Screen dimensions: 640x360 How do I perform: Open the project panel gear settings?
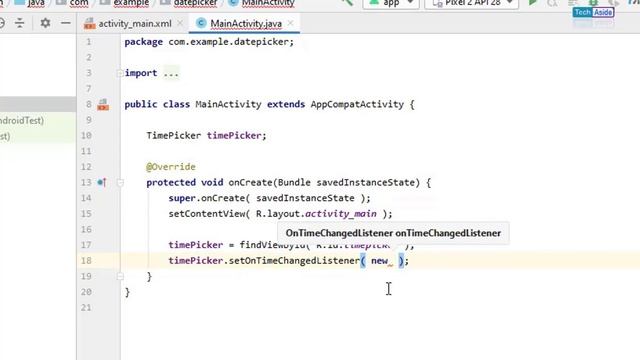point(45,23)
